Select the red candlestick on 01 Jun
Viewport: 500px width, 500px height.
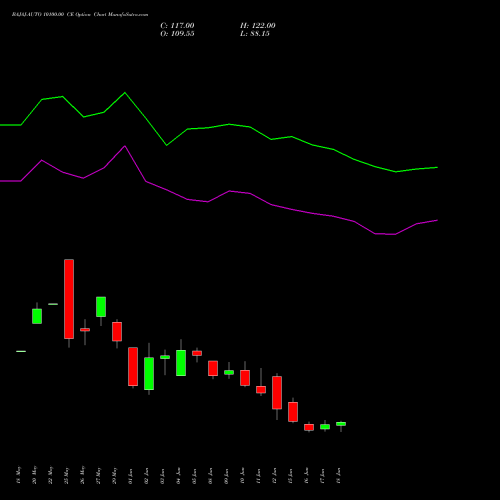tap(133, 367)
